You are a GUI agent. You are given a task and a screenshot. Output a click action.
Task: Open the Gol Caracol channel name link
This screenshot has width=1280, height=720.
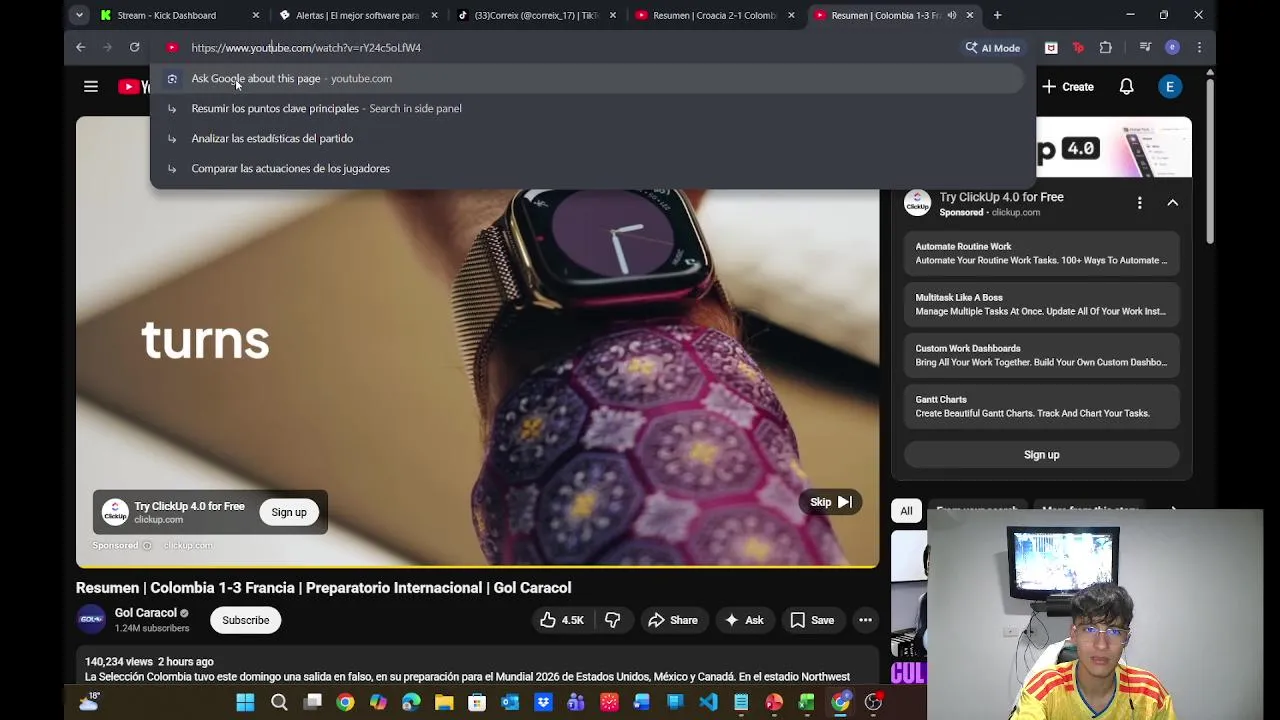(145, 613)
